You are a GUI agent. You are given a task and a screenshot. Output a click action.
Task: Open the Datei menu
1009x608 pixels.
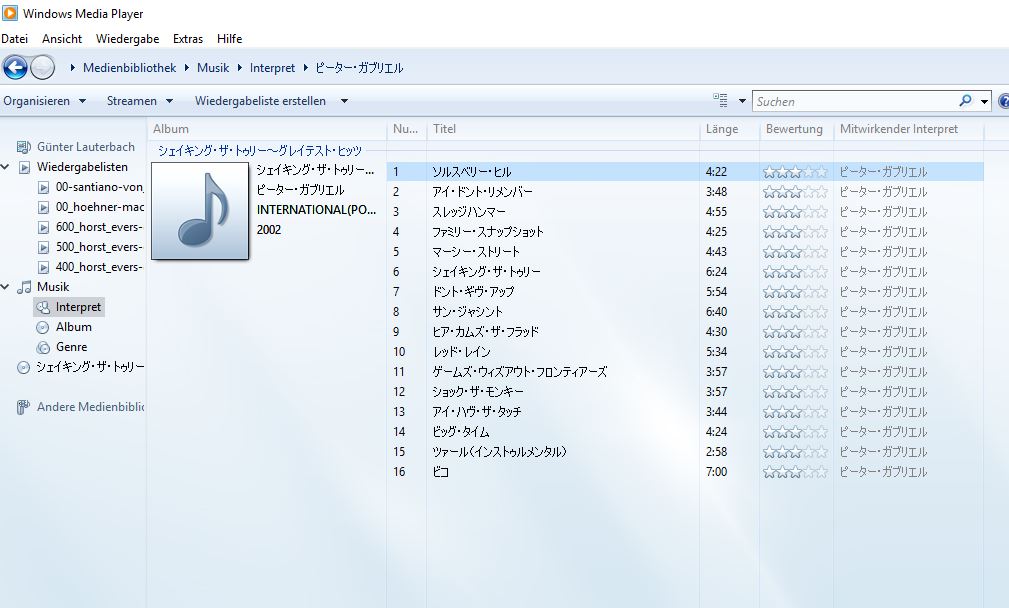tap(14, 39)
